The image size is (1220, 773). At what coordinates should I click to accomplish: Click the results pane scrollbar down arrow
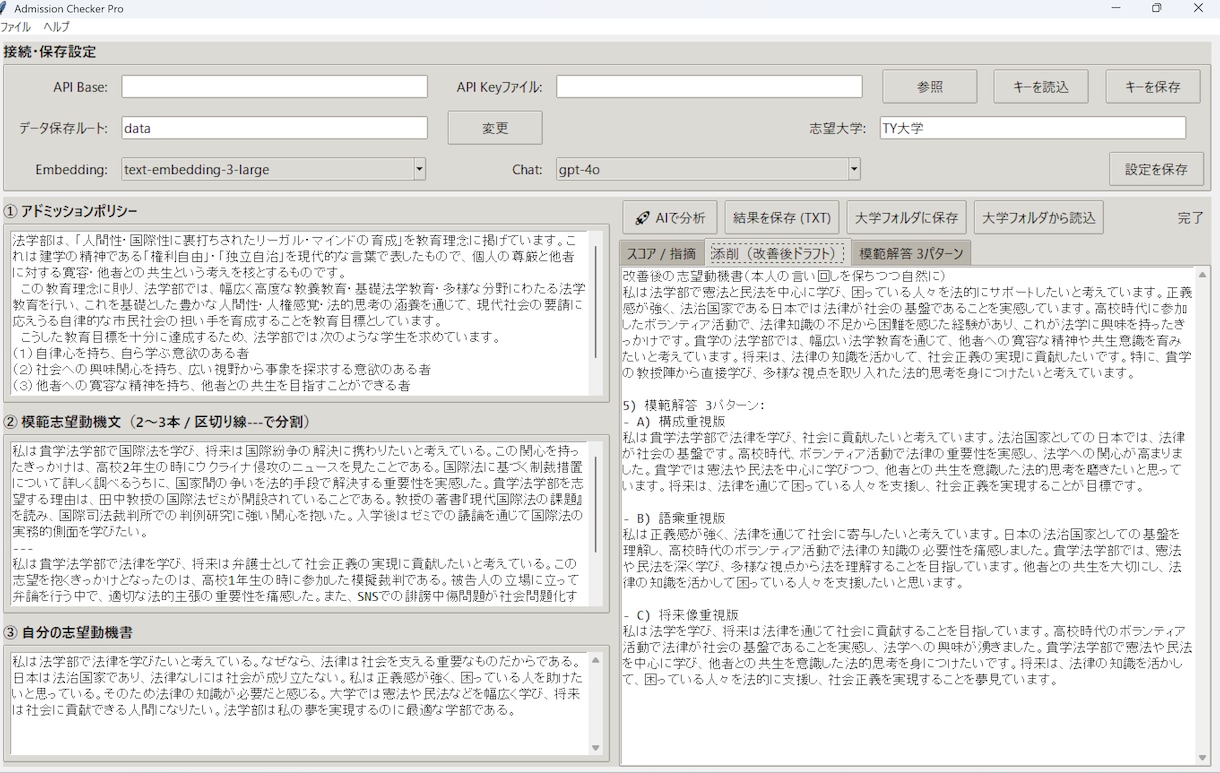(x=1203, y=758)
